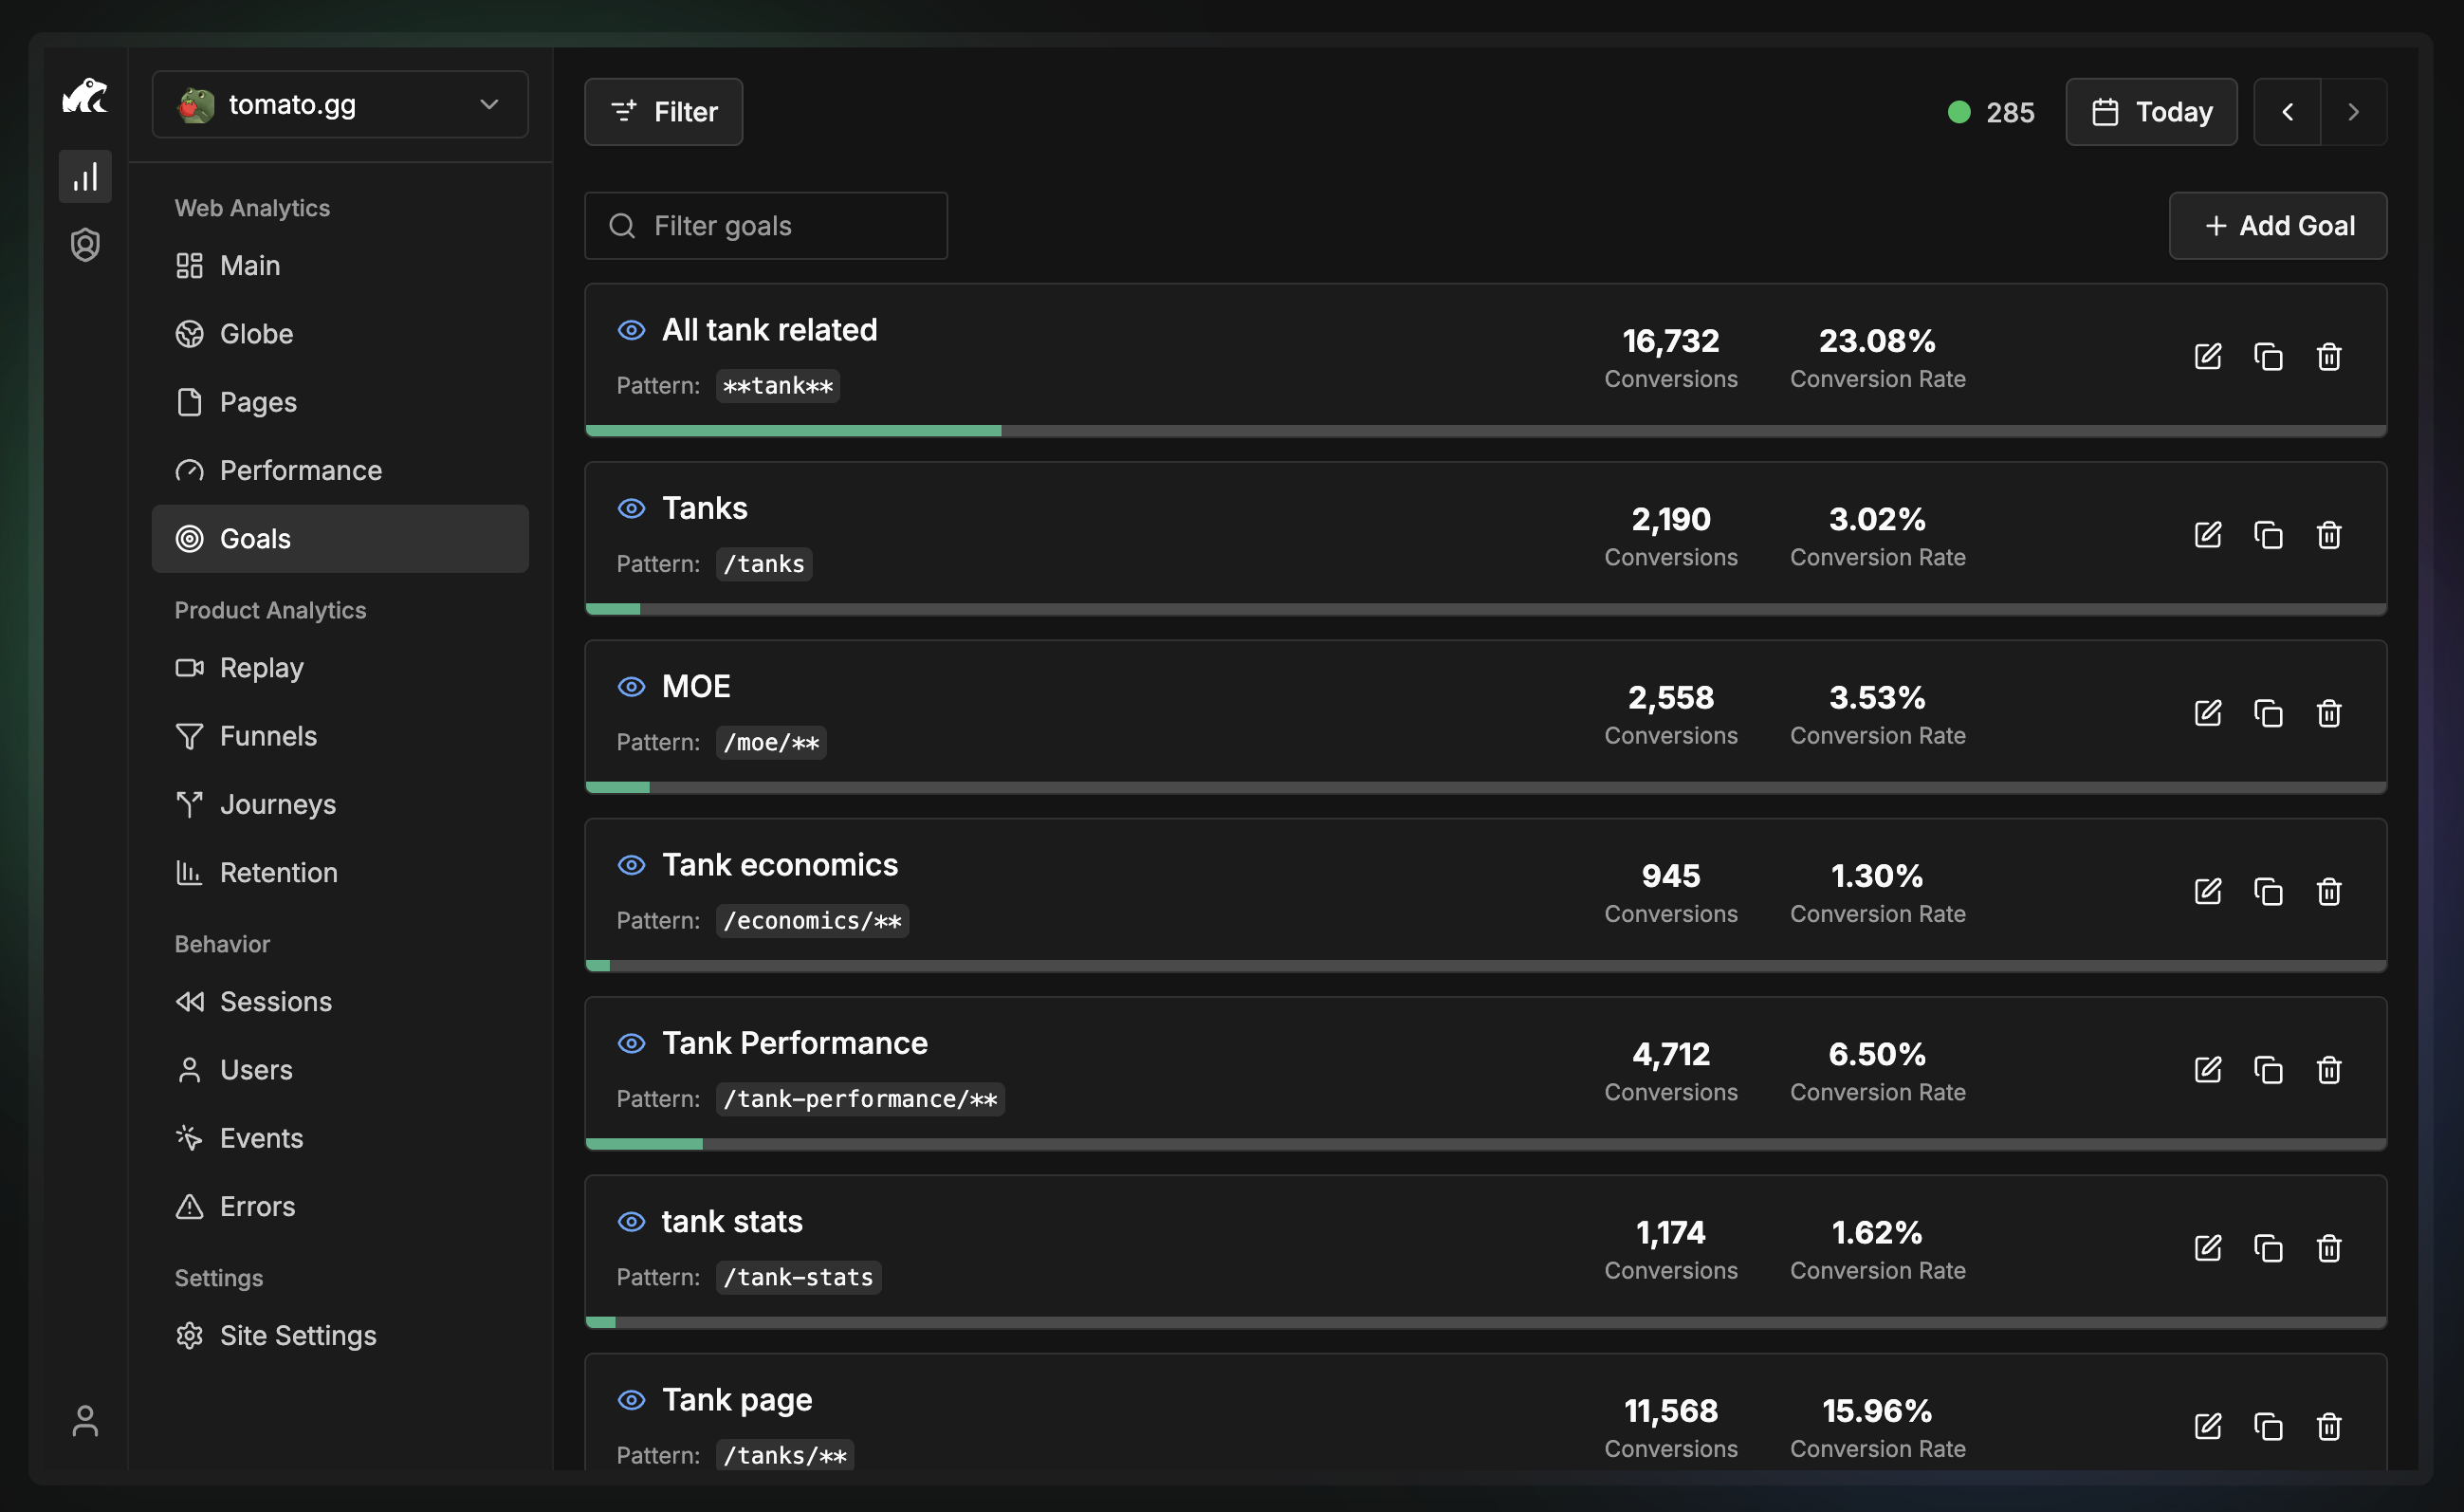This screenshot has height=1512, width=2464.
Task: Click the account profile icon at bottom left
Action: tap(85, 1421)
